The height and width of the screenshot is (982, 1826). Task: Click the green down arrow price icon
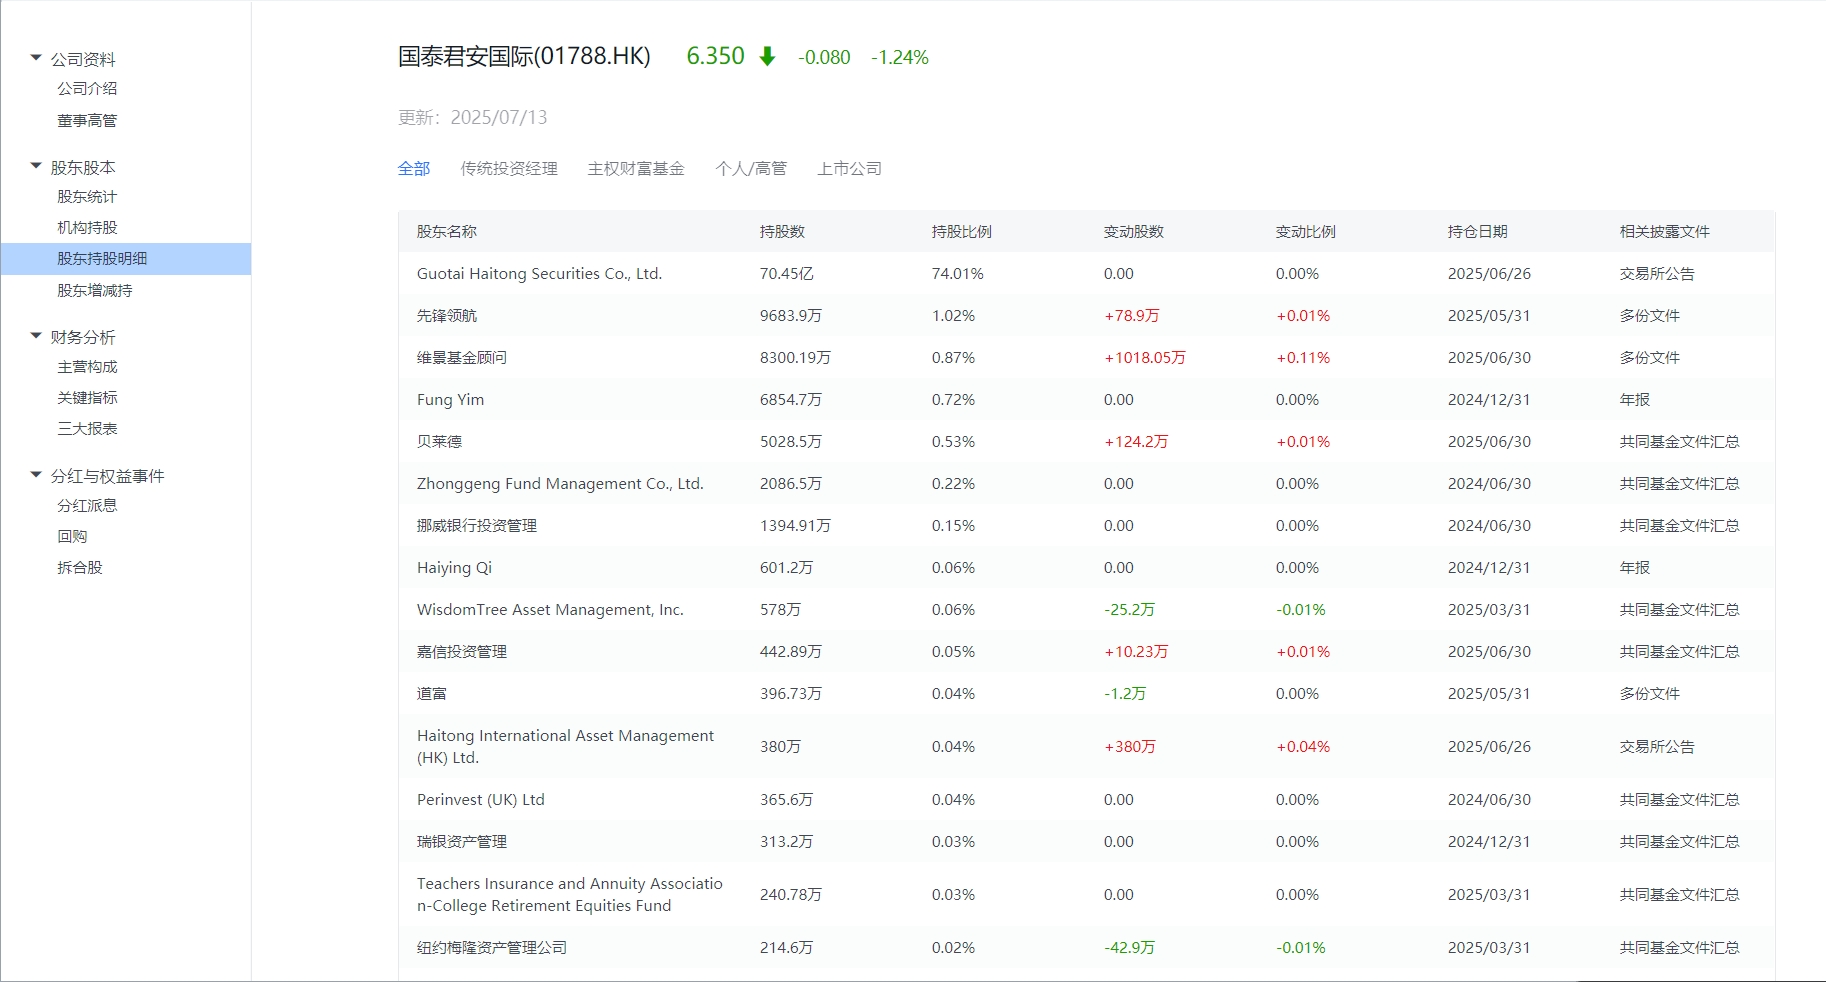(x=767, y=56)
